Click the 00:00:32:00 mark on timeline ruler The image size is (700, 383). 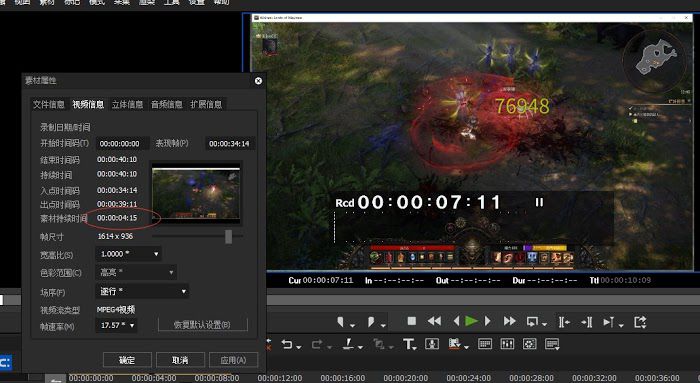594,378
